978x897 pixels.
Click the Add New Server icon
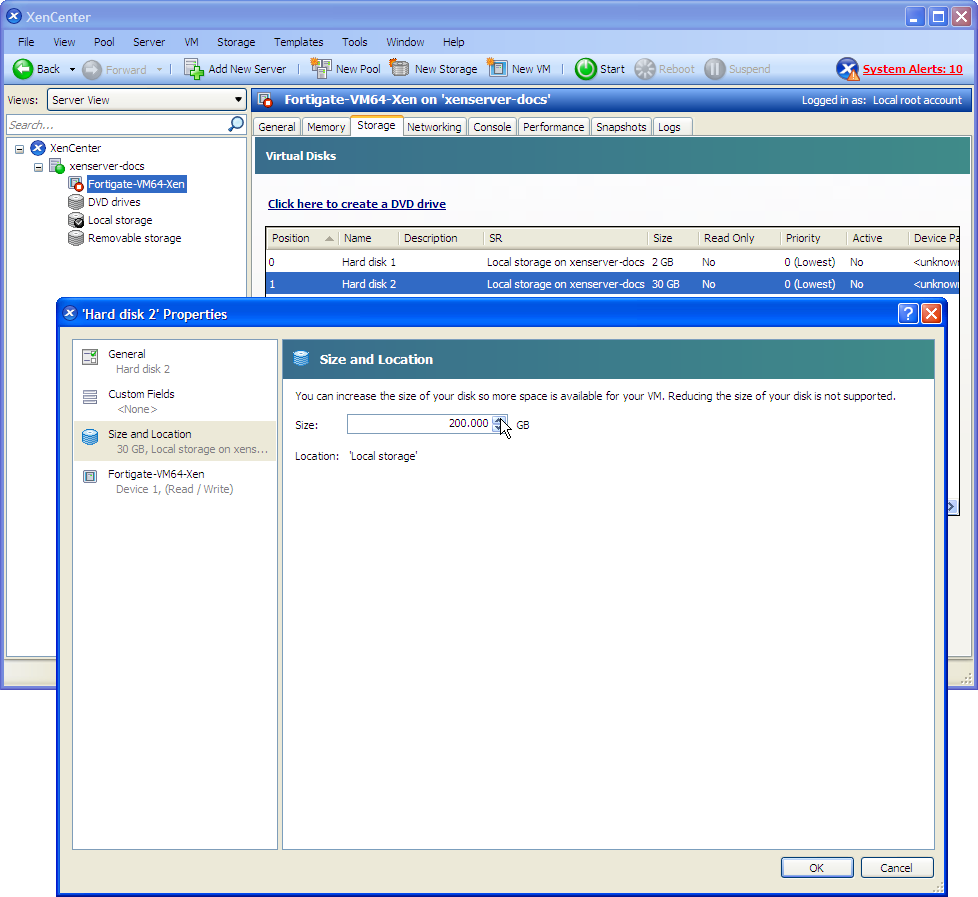(x=193, y=69)
